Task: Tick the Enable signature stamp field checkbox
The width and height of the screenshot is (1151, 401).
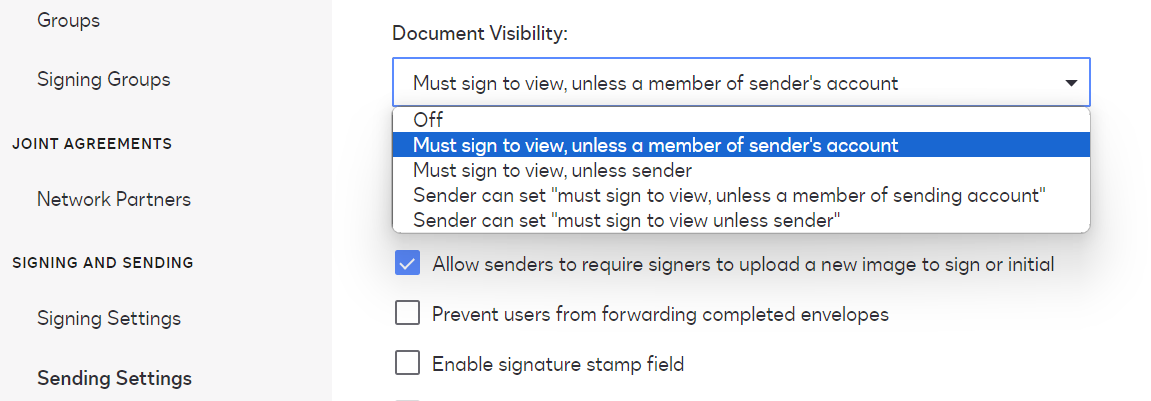Action: click(x=407, y=363)
